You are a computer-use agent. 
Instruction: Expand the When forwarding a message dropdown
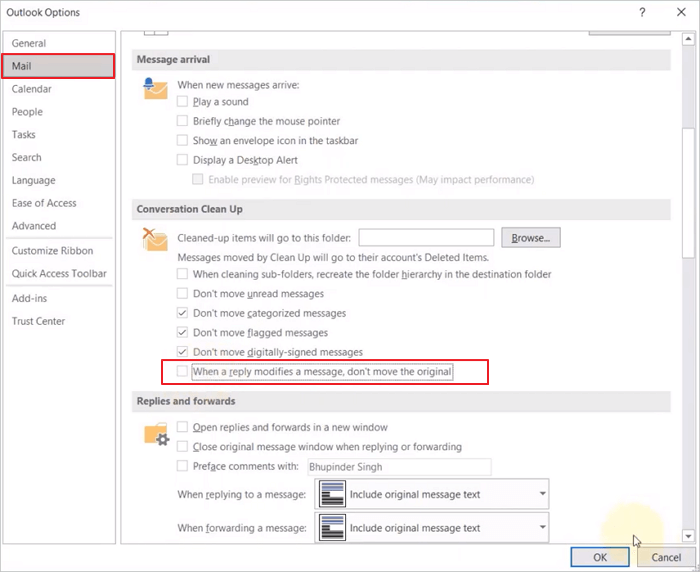(542, 528)
